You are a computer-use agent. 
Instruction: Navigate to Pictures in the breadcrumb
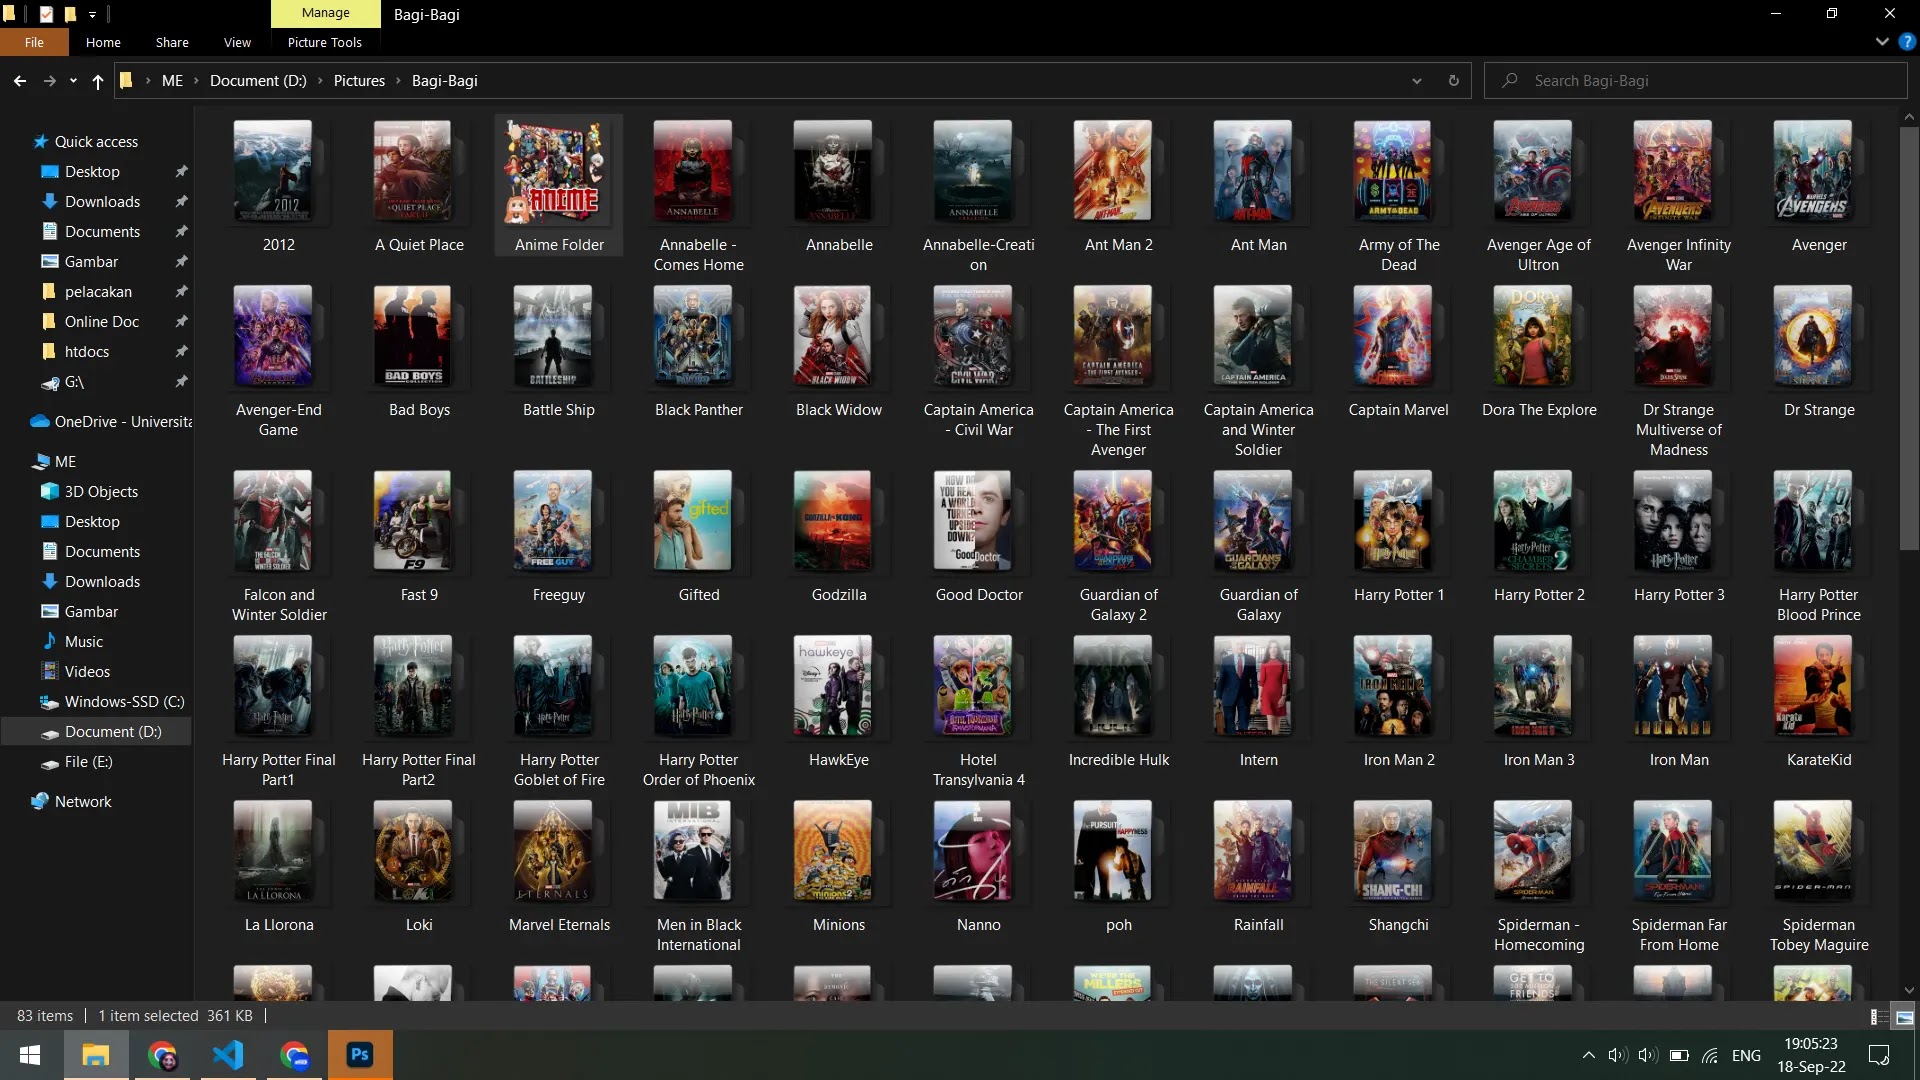[x=359, y=81]
